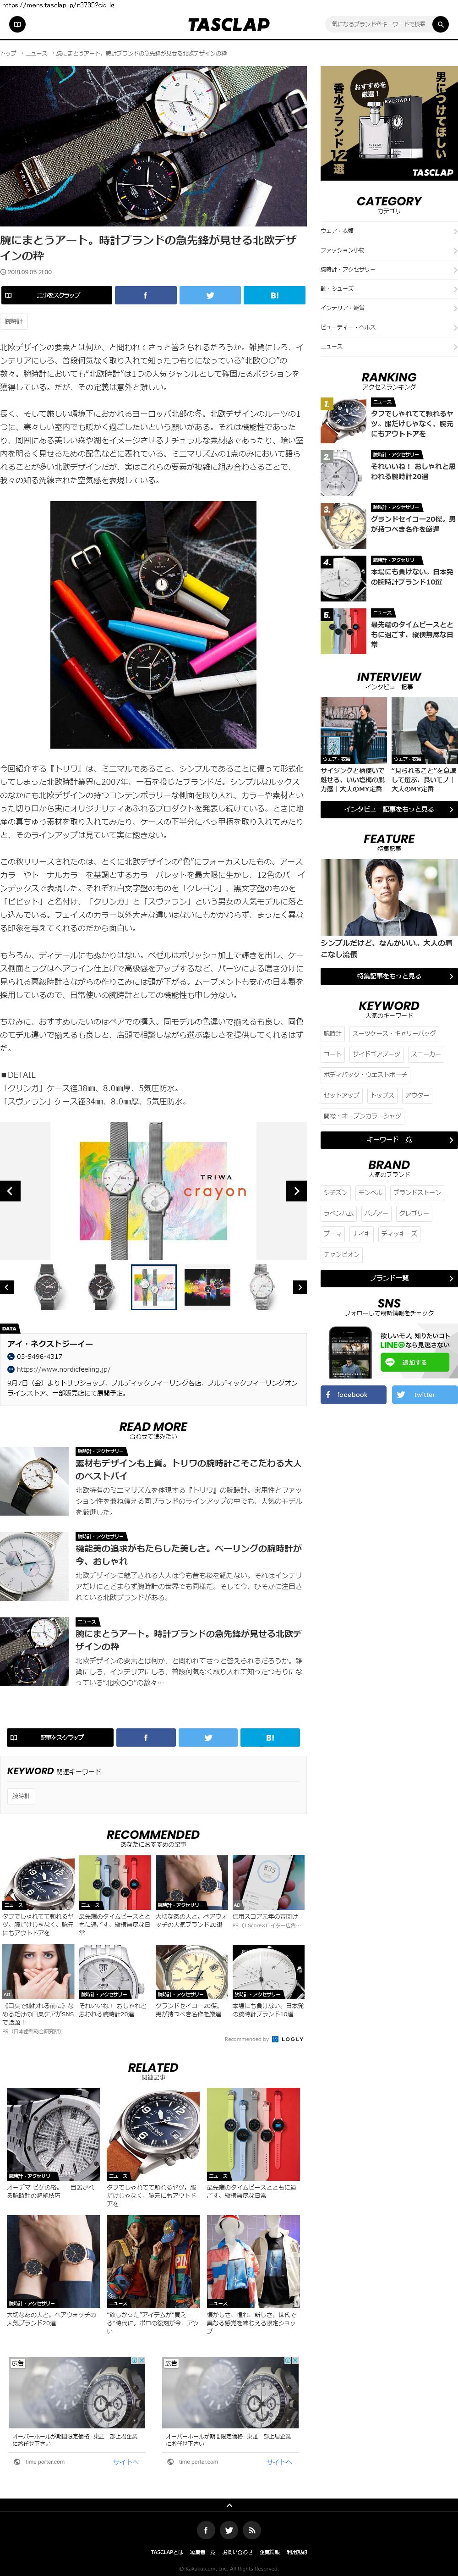
Task: Open the scrapbook icon in the header
Action: click(x=18, y=24)
